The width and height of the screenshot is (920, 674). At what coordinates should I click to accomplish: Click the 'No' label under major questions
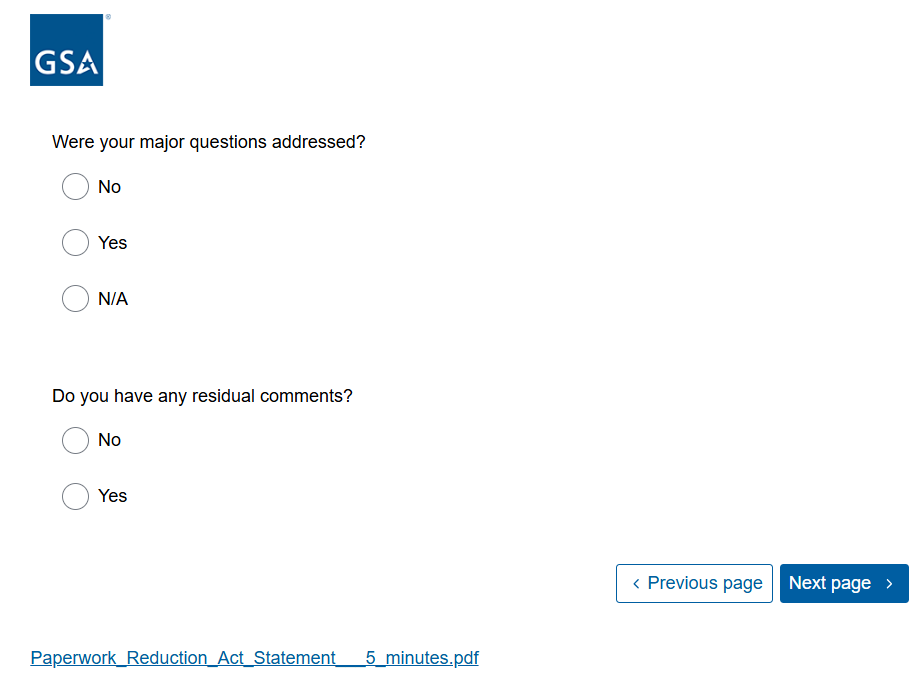(110, 187)
